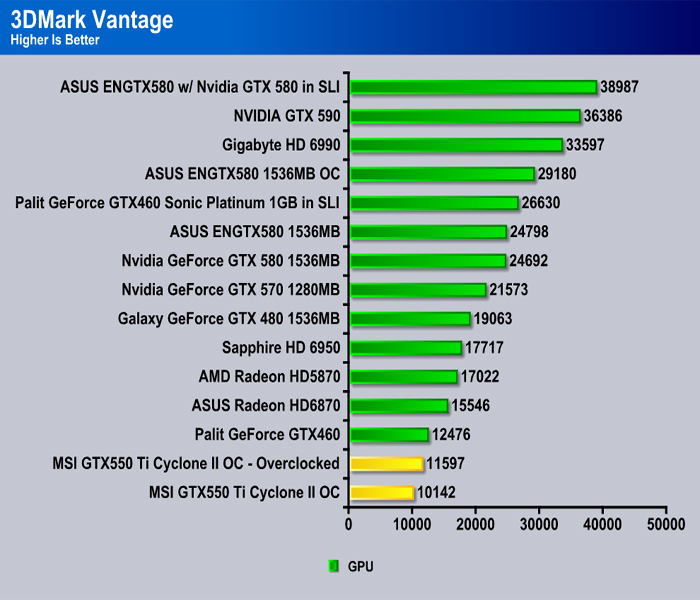Click the Higher Is Better subtitle
The image size is (700, 600).
tap(55, 40)
